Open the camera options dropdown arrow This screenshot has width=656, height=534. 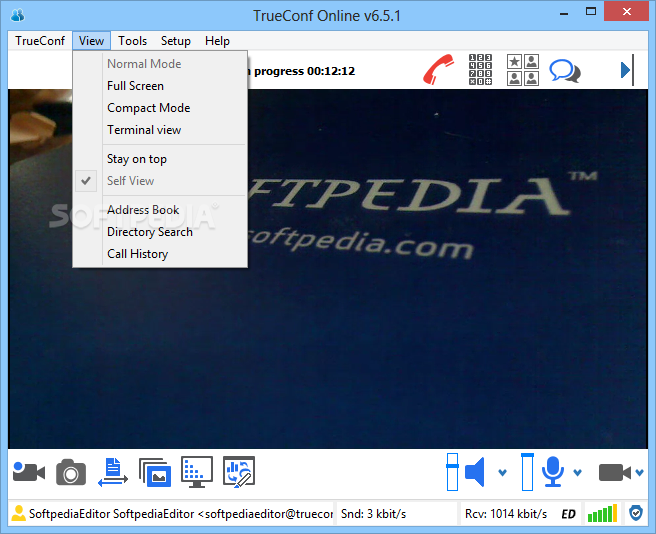639,472
